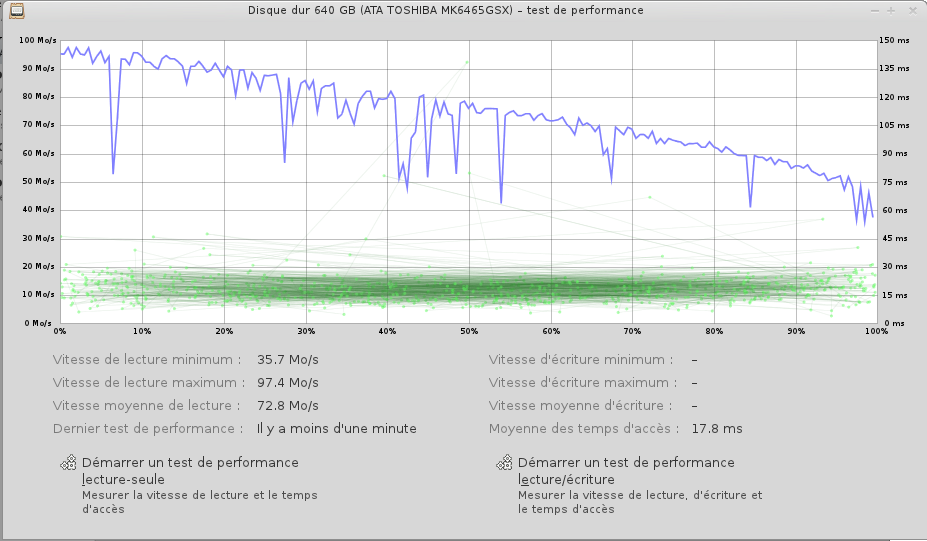Select the 72.8 Mo/s average read speed value
The image size is (927, 541).
click(287, 405)
